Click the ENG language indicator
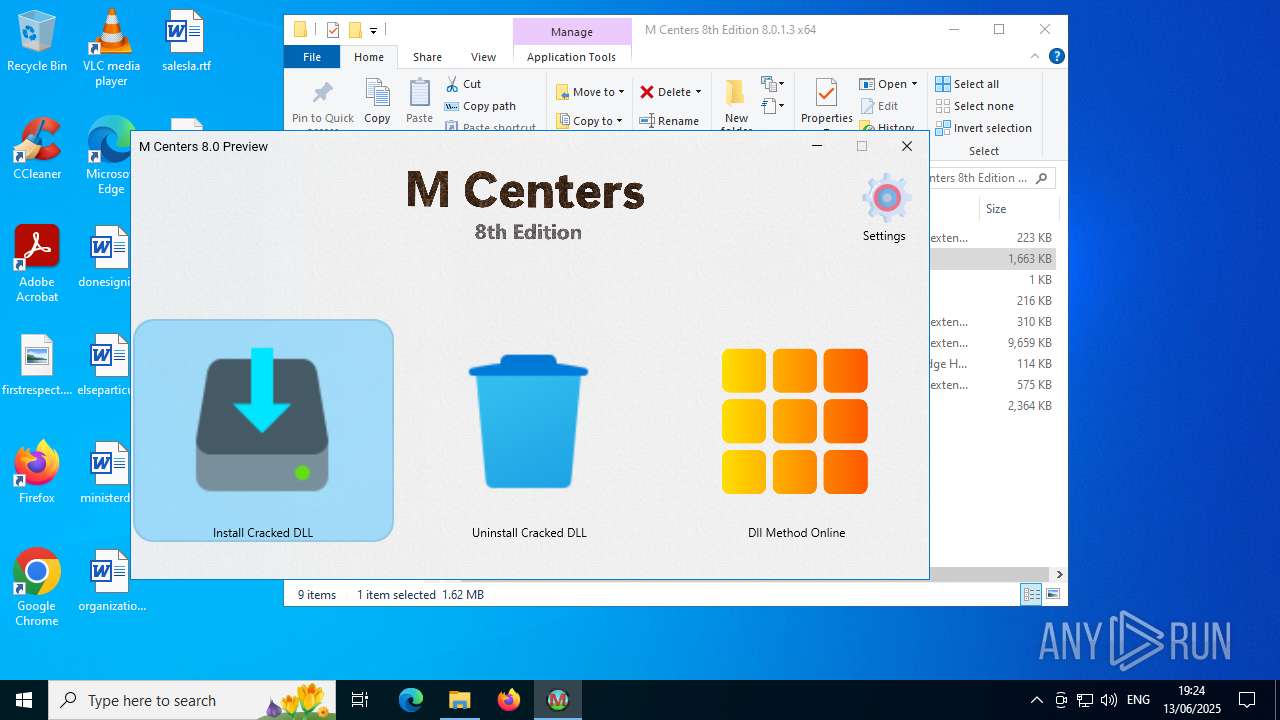Image resolution: width=1280 pixels, height=720 pixels. click(1138, 700)
